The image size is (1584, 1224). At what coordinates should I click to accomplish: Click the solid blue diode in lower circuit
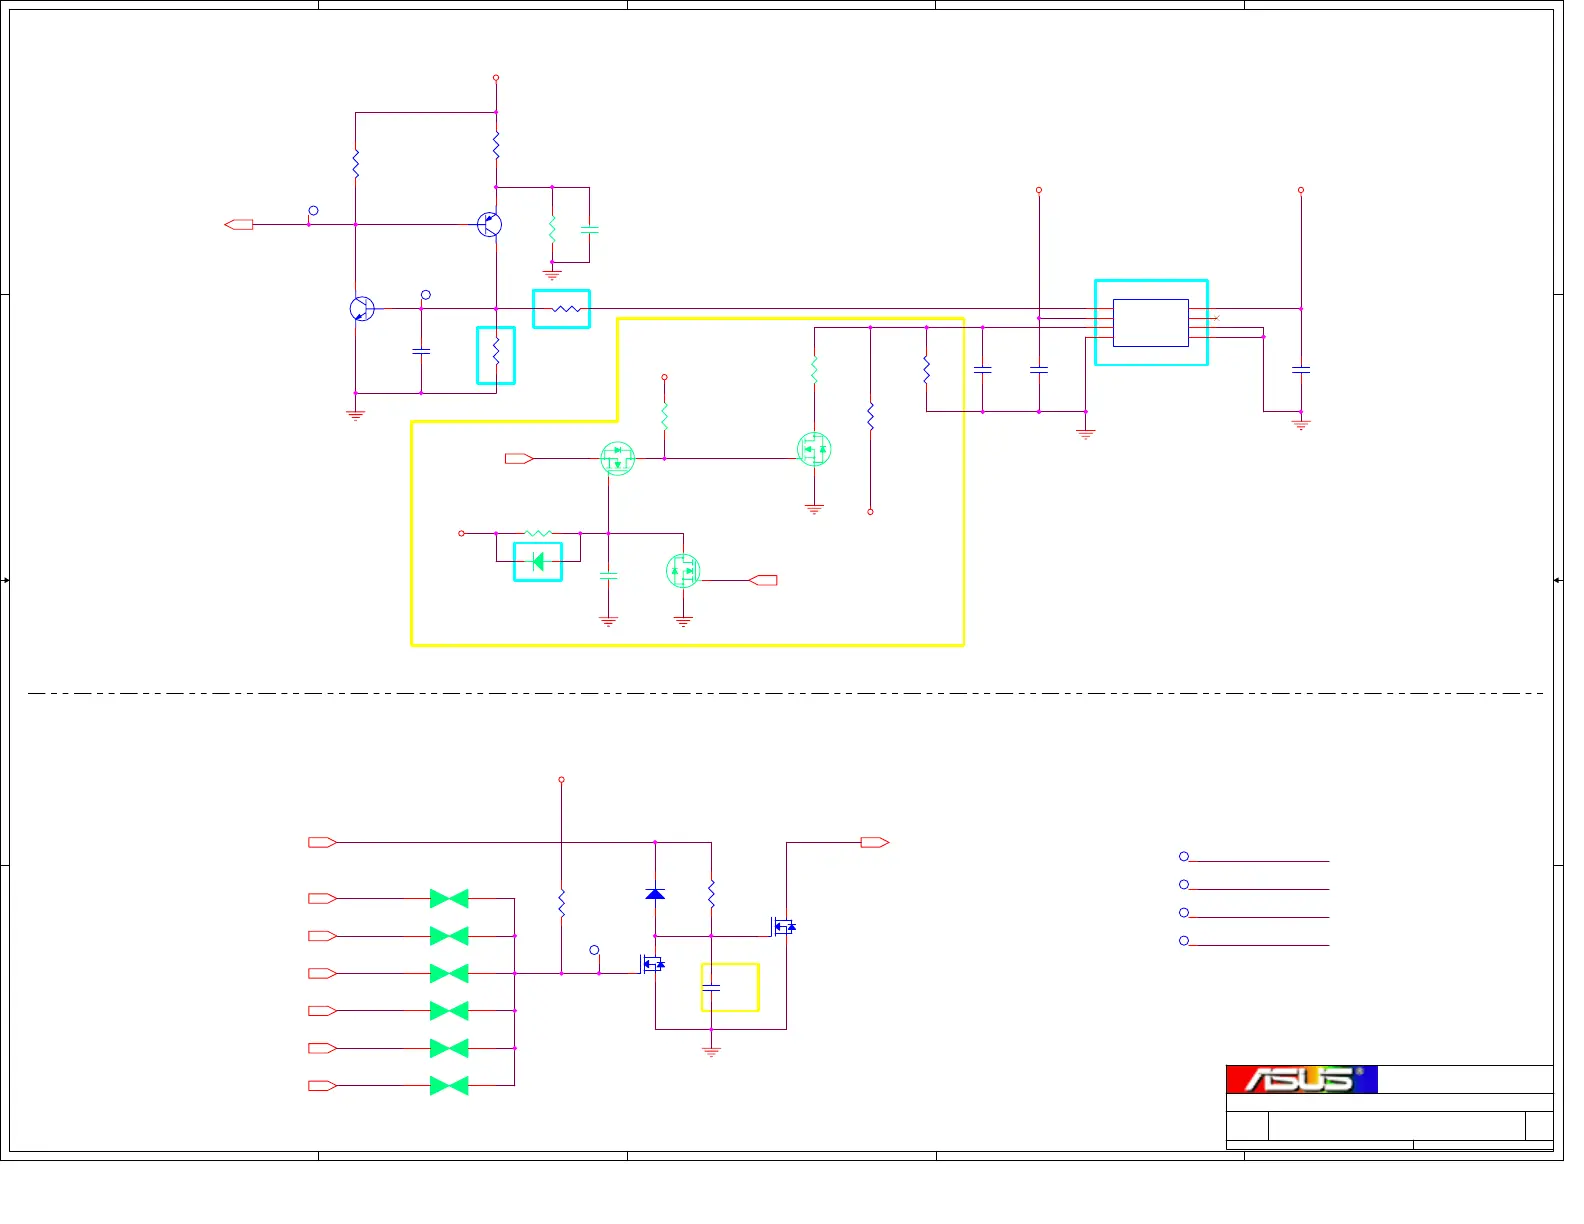655,894
